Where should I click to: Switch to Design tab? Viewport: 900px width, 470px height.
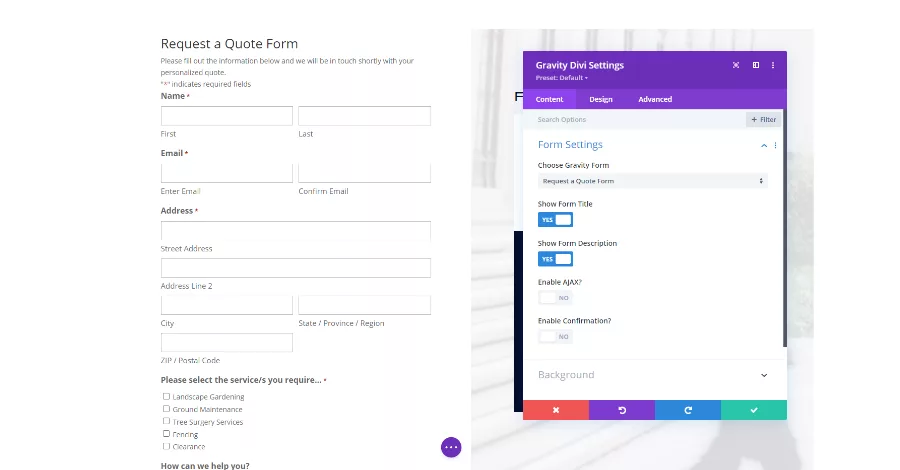601,99
